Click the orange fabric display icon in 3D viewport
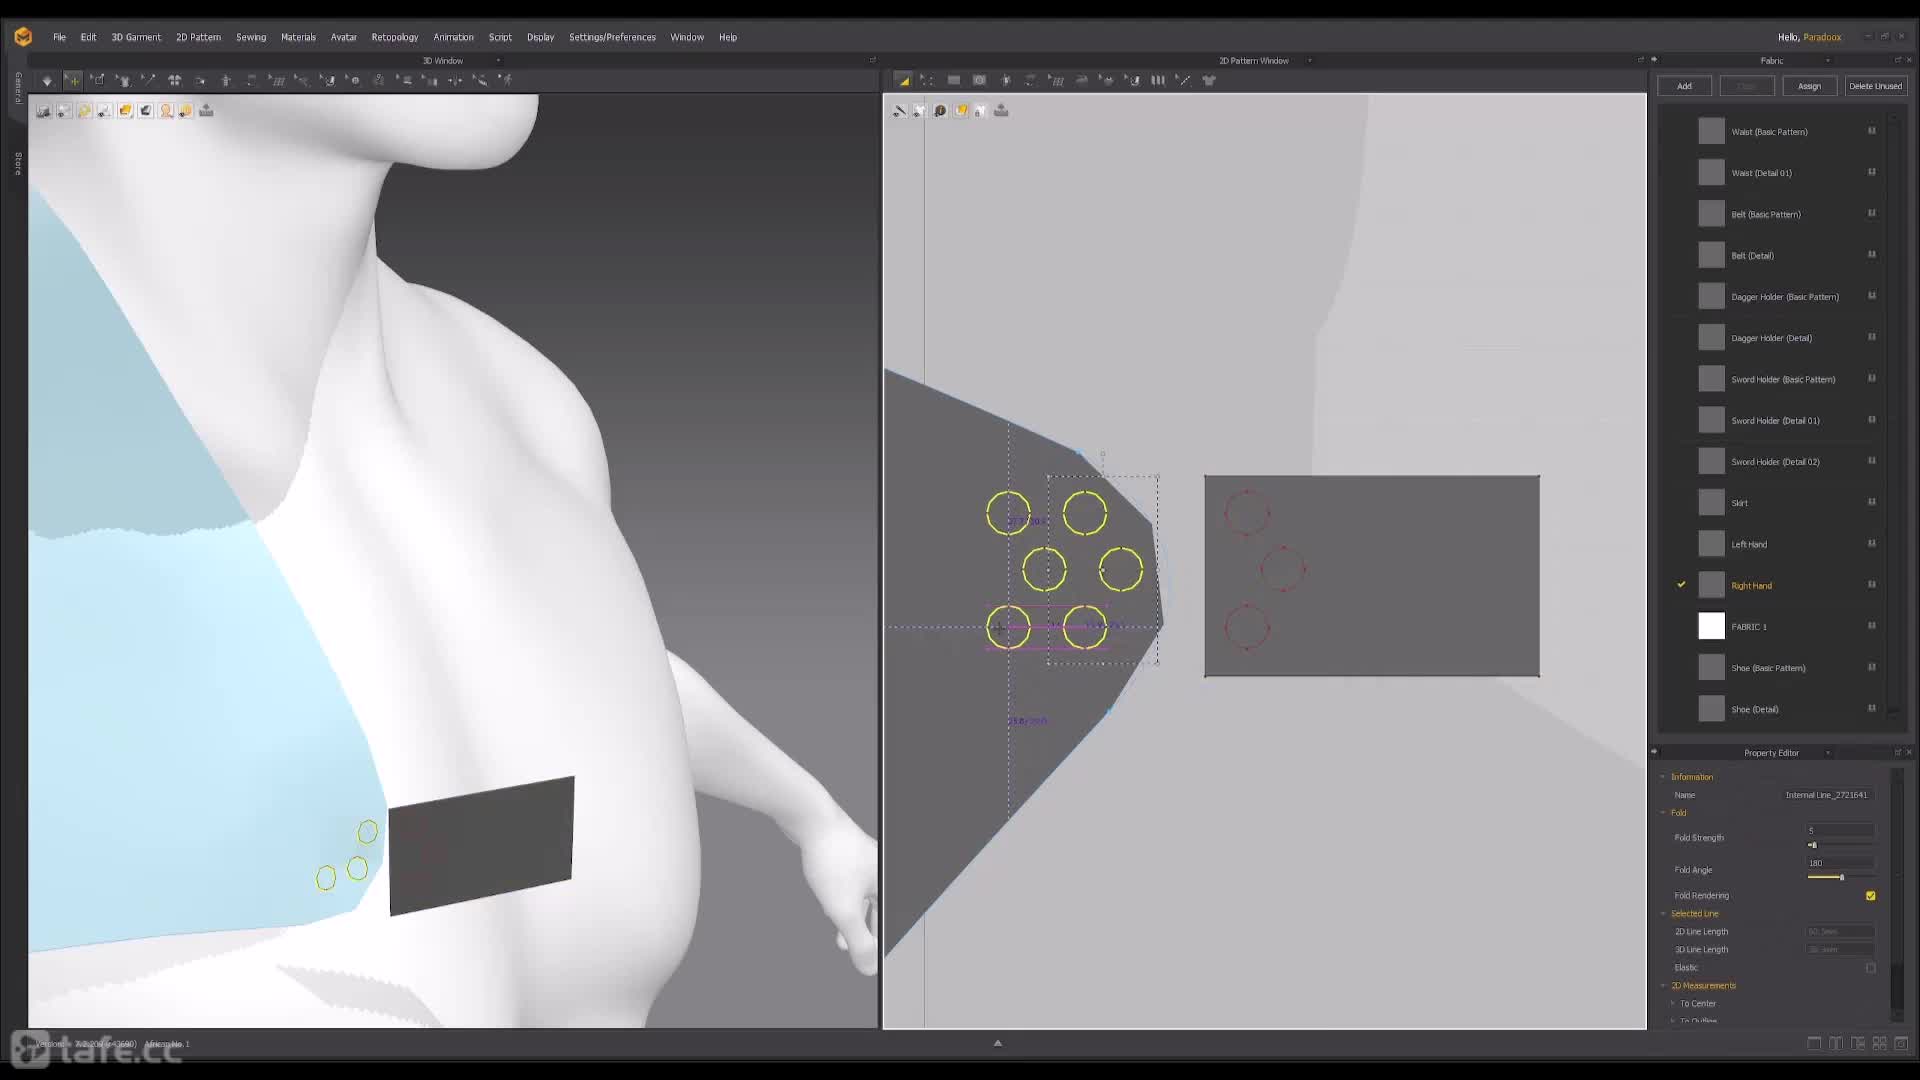1920x1080 pixels. (x=125, y=111)
